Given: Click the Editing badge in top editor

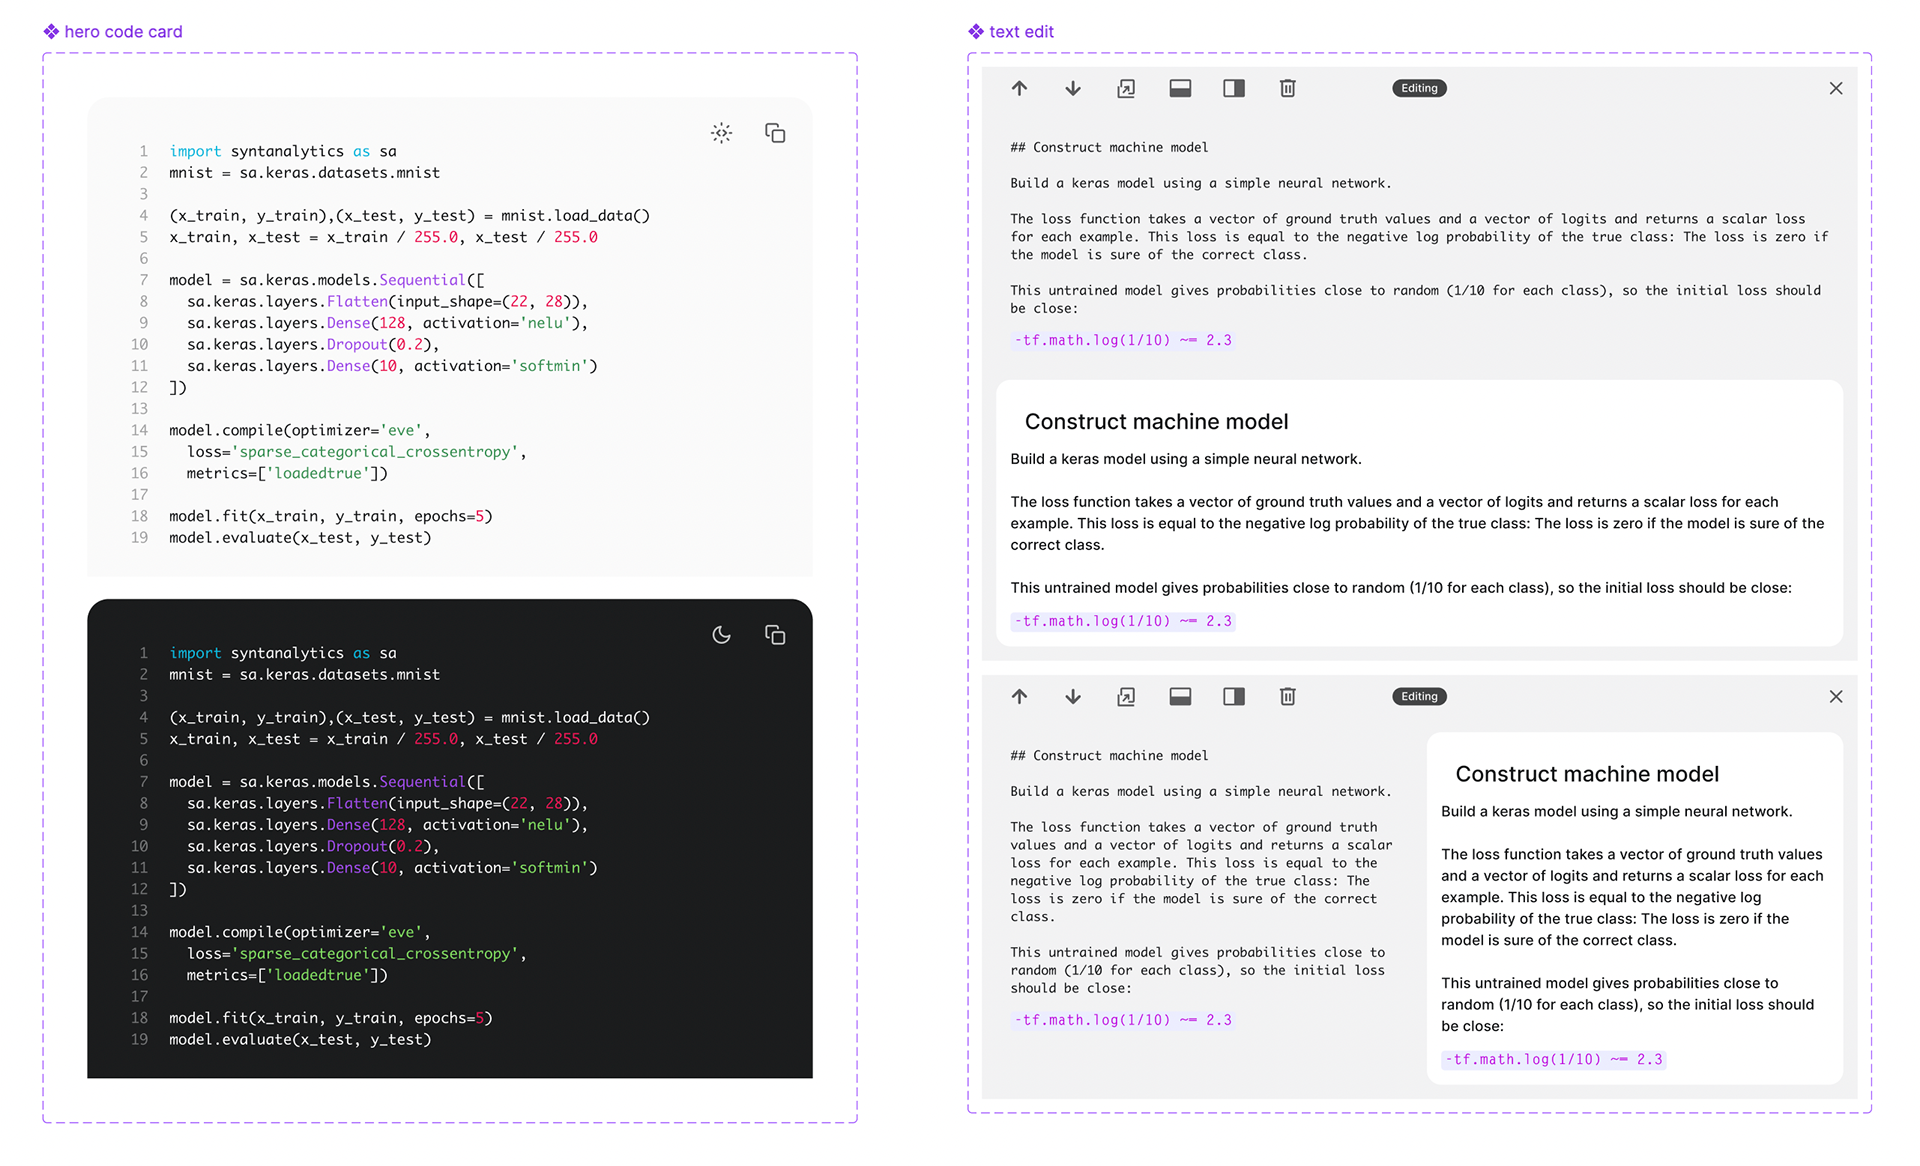Looking at the screenshot, I should click(x=1419, y=88).
